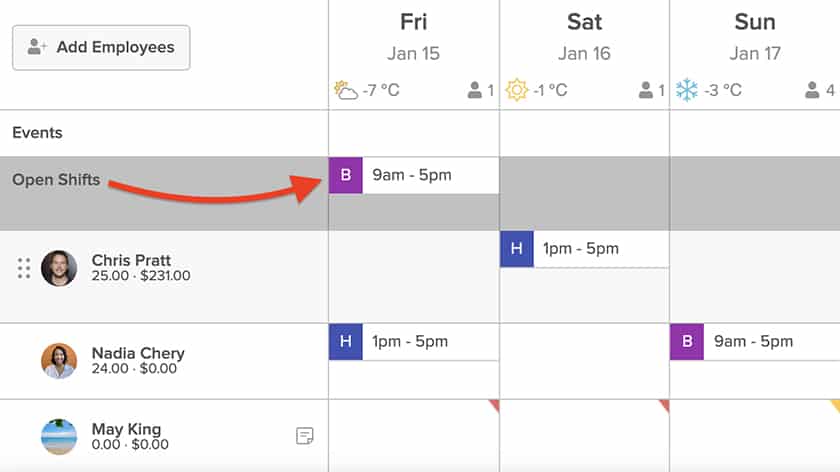The width and height of the screenshot is (840, 472).
Task: Click May King's beach avatar
Action: [59, 437]
